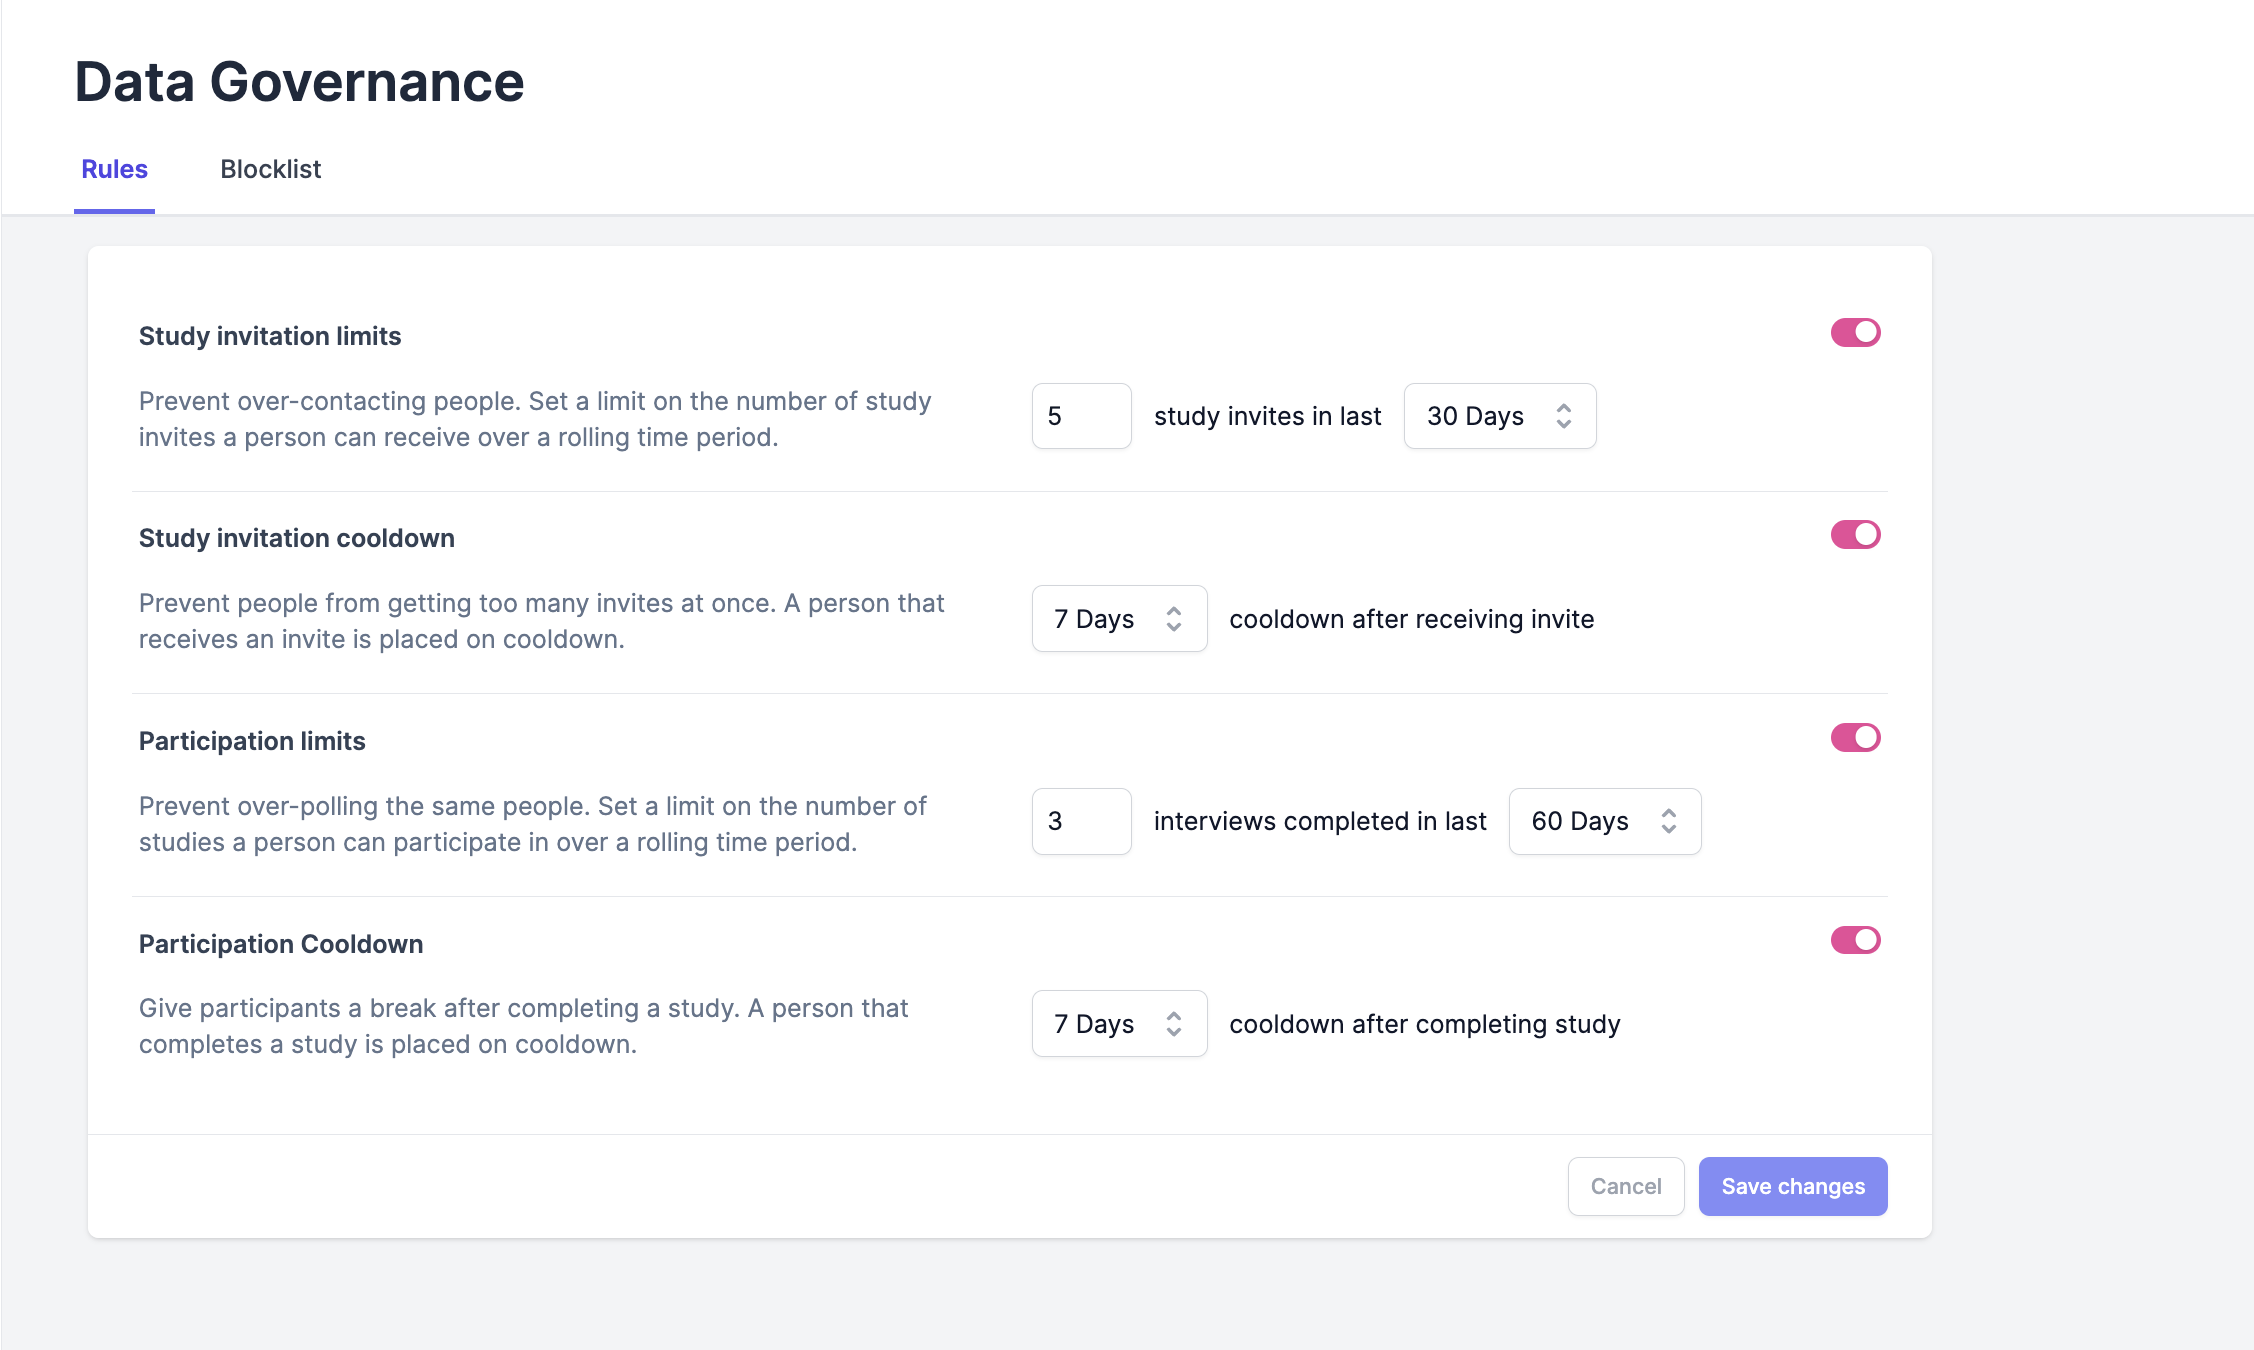
Task: Focus the study invites number field
Action: point(1081,416)
